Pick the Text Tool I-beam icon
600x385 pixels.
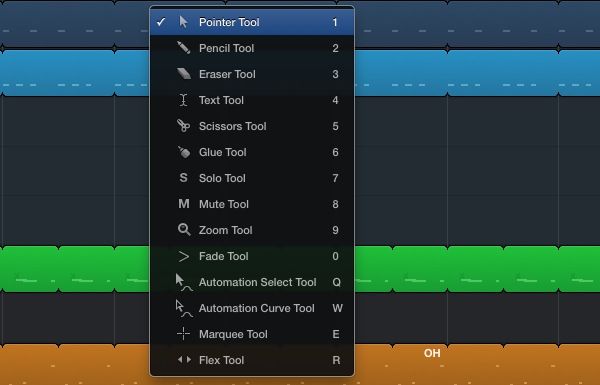pyautogui.click(x=184, y=100)
